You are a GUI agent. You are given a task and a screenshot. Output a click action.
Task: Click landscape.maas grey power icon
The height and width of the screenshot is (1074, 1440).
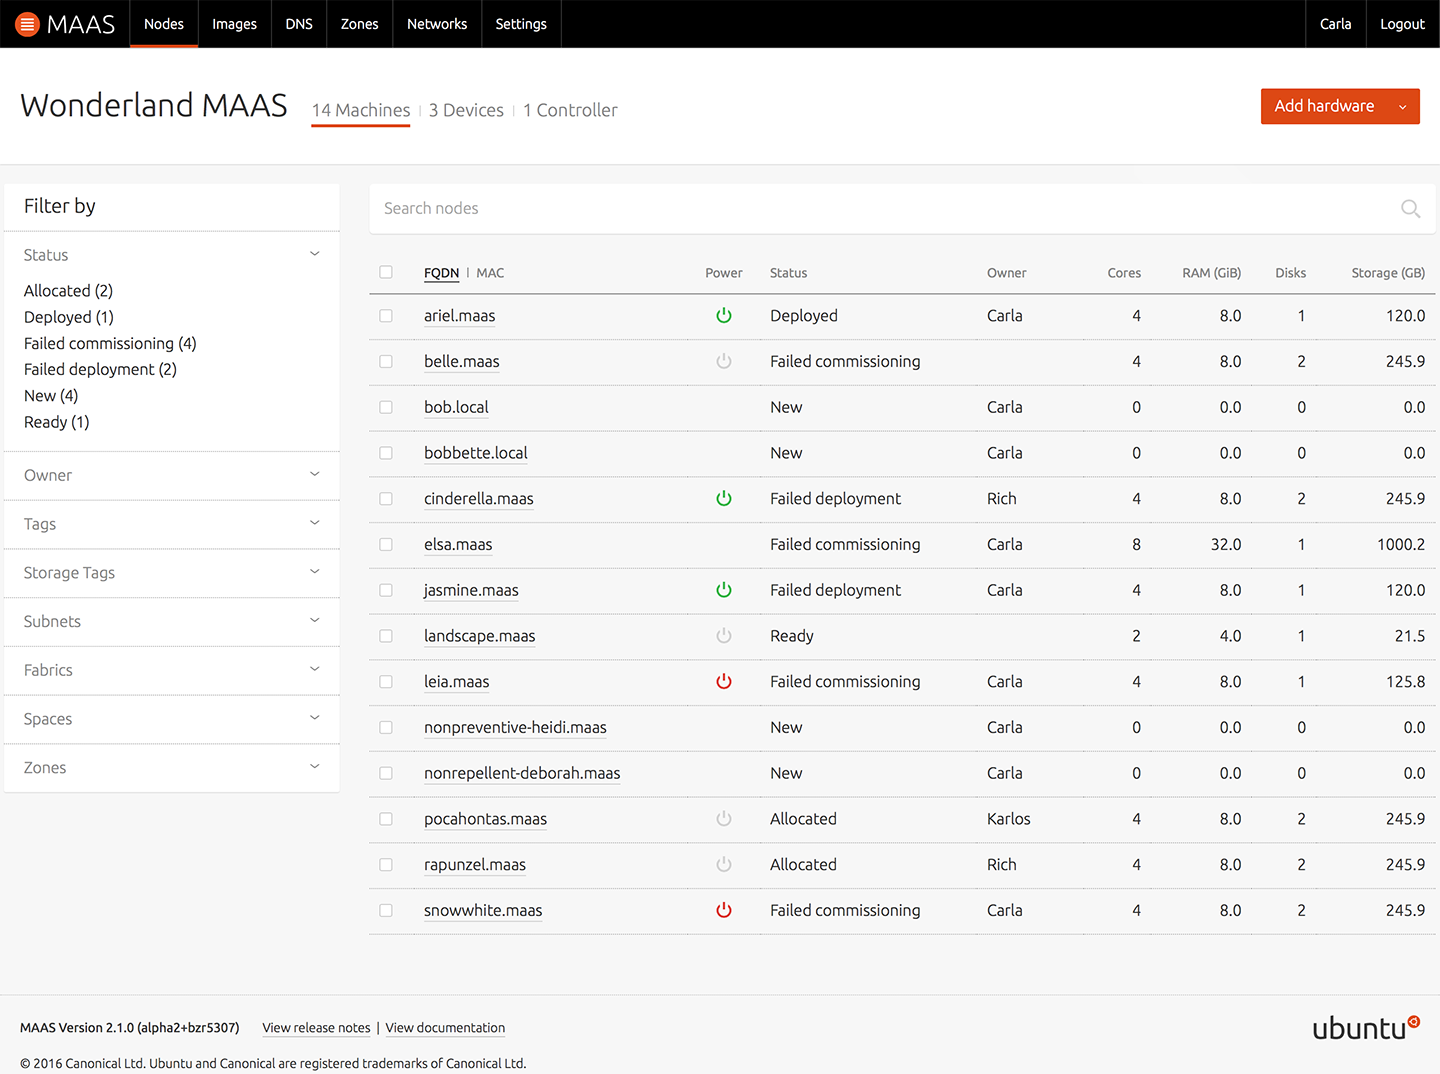coord(724,636)
